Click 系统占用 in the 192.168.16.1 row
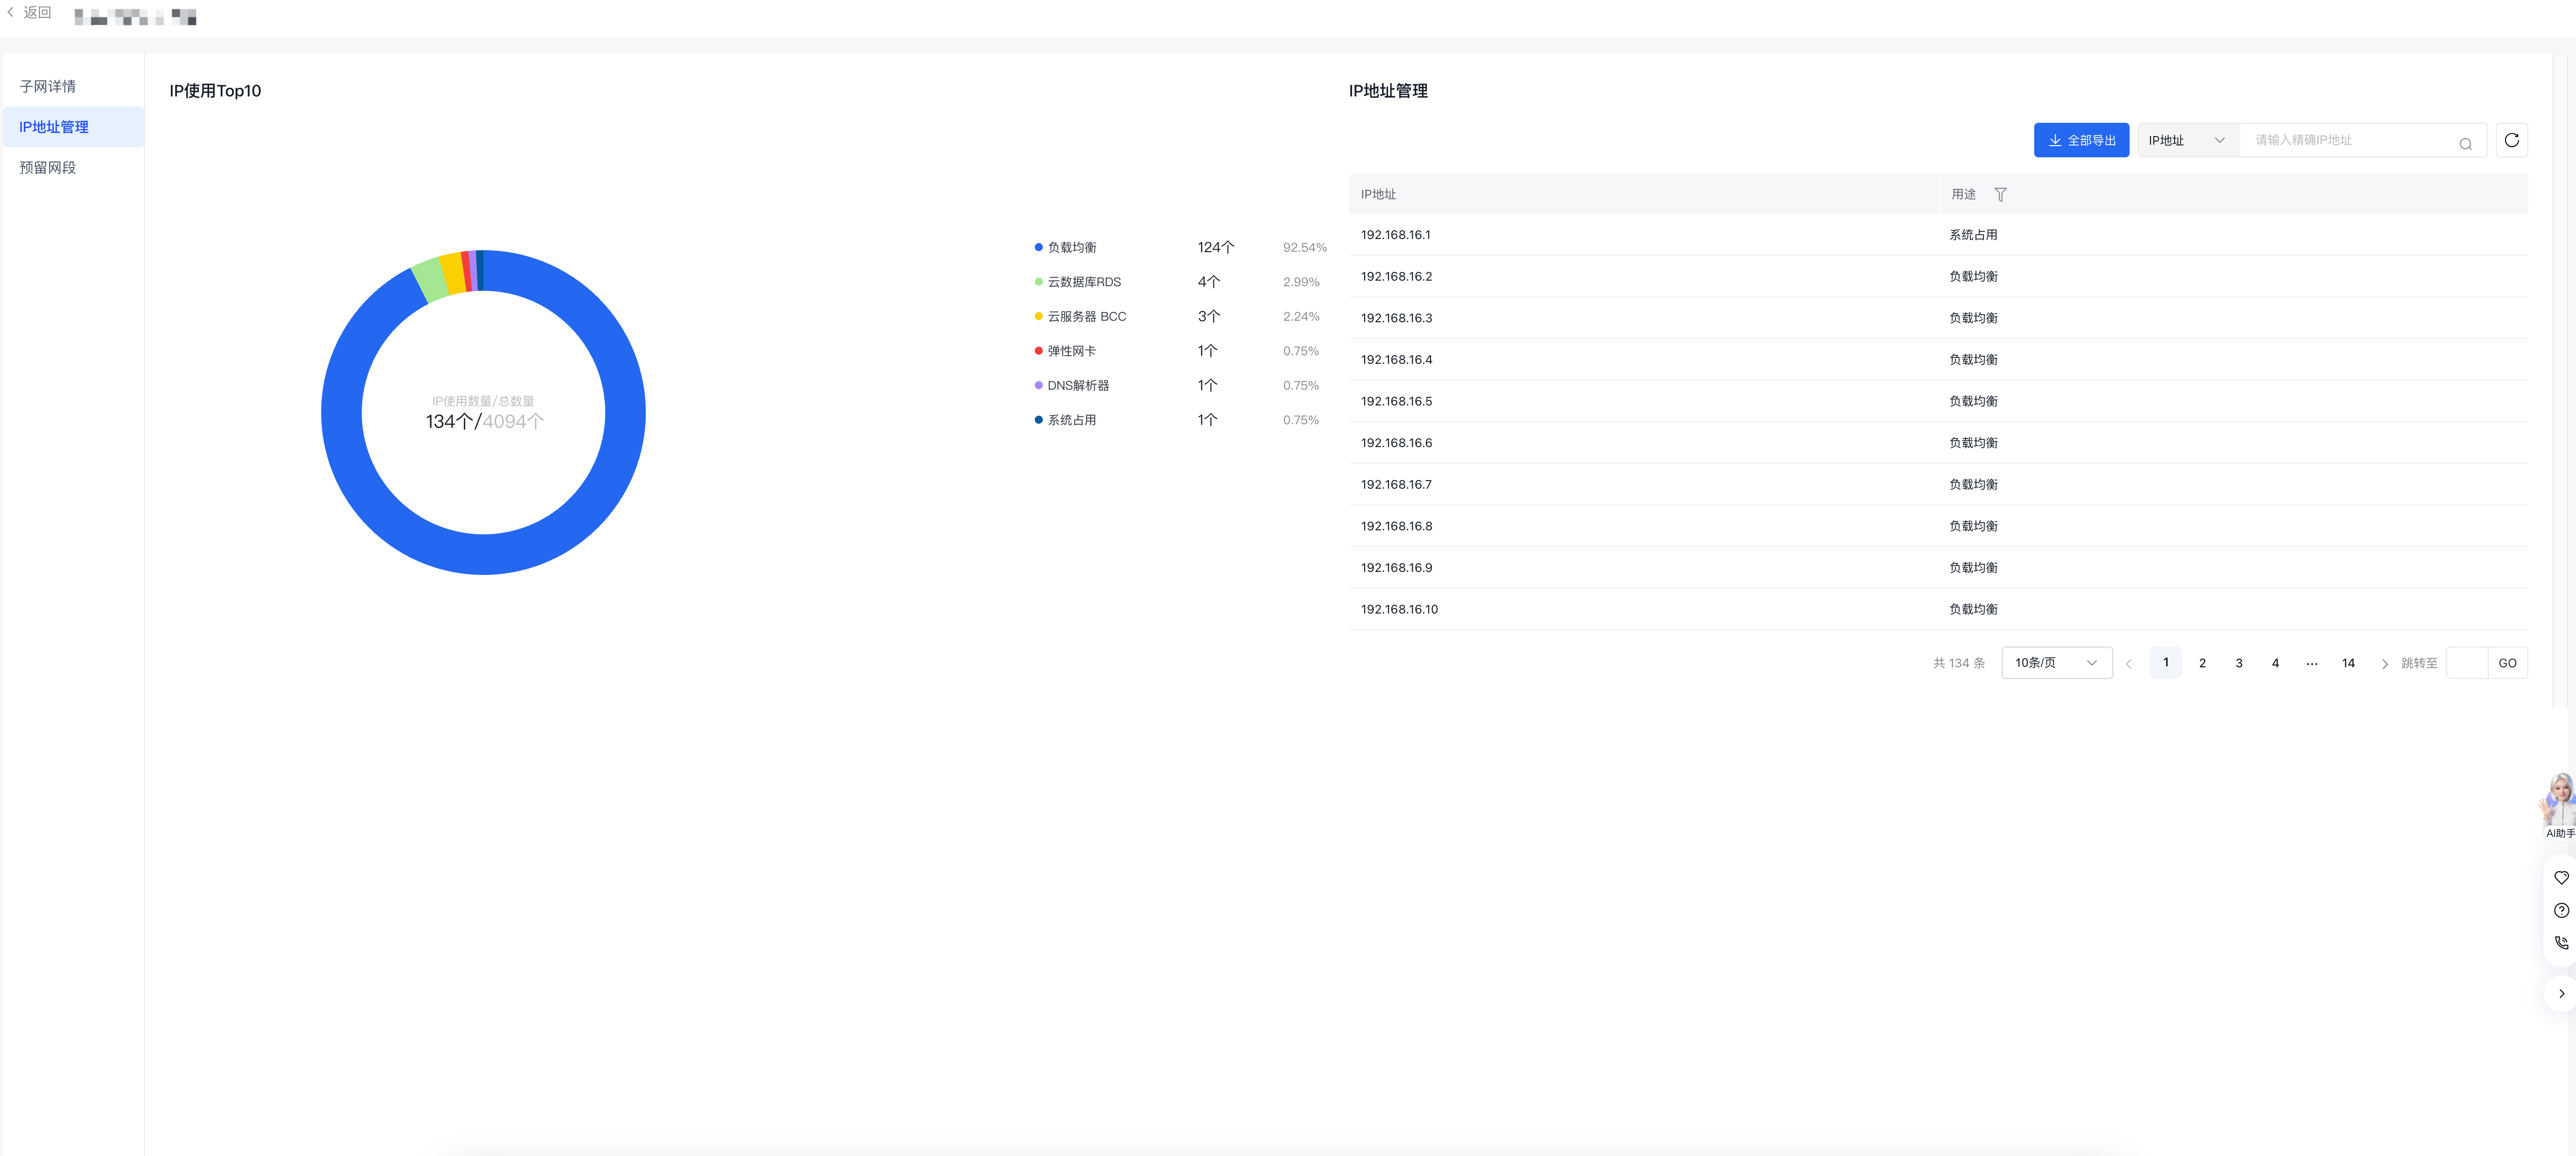2576x1156 pixels. [x=1973, y=235]
